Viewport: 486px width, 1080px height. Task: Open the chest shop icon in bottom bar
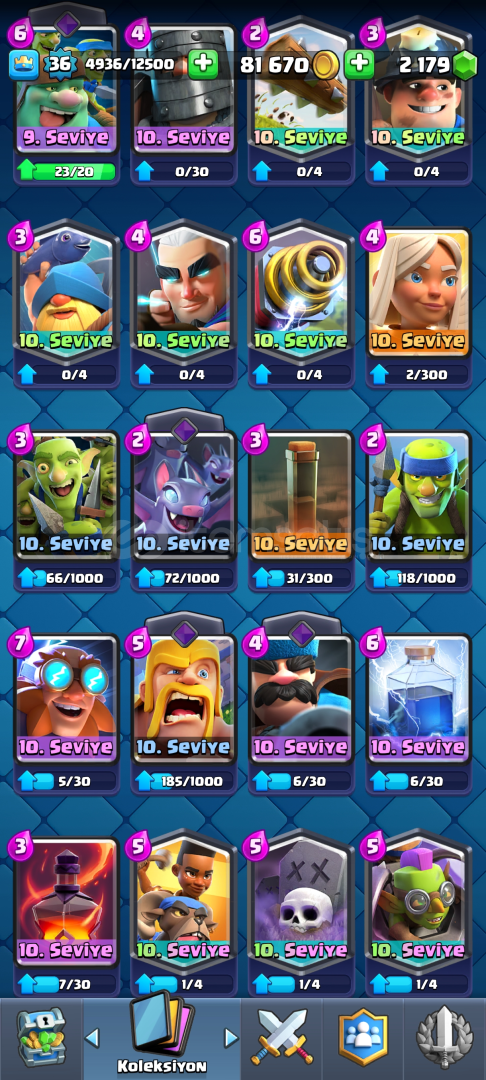pos(41,1035)
